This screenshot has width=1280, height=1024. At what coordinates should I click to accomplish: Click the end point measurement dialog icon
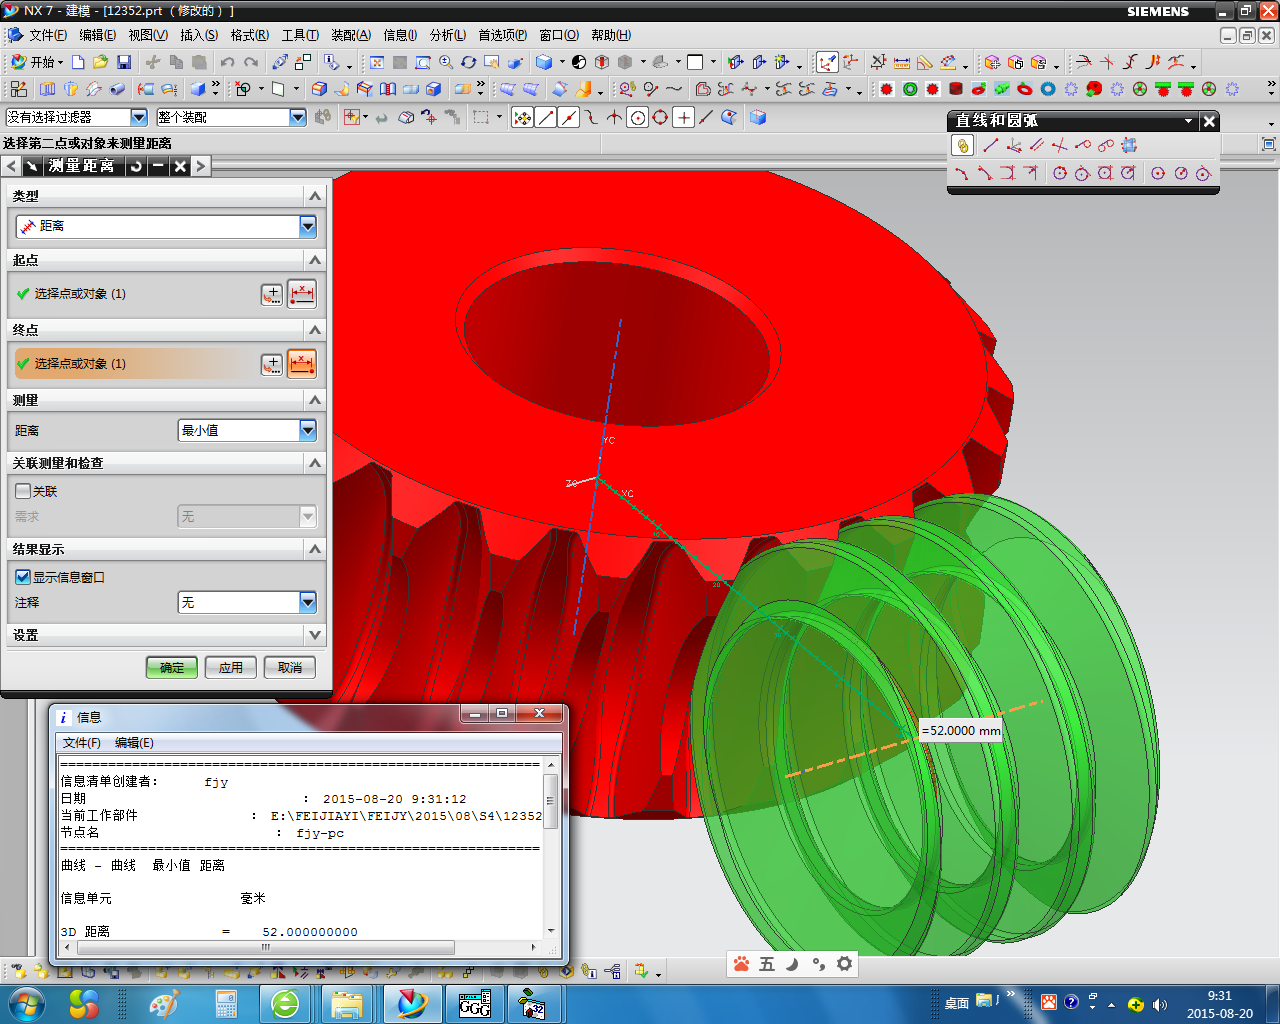(302, 364)
